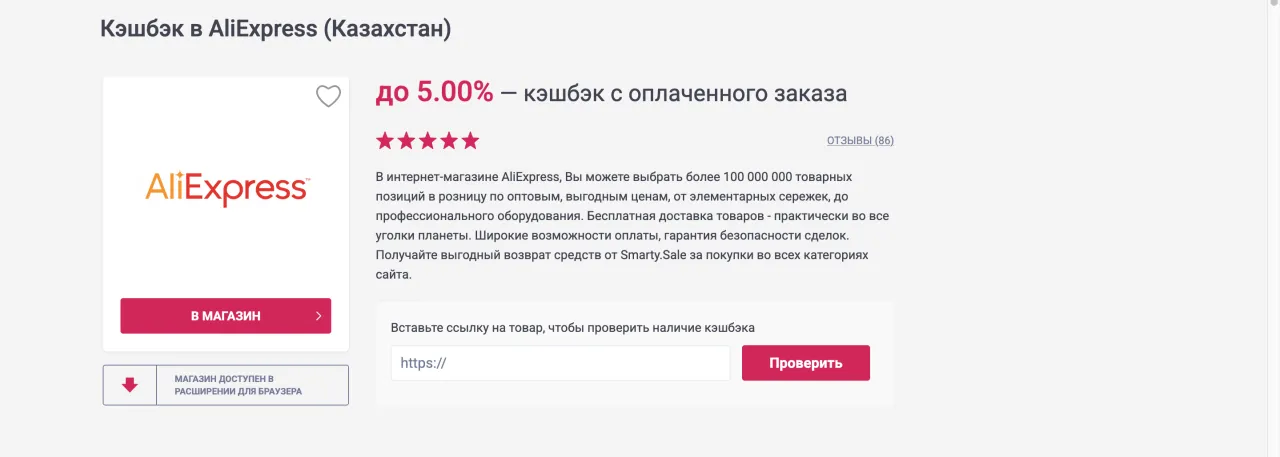The image size is (1280, 457).
Task: Click the red download arrow icon
Action: [x=130, y=385]
